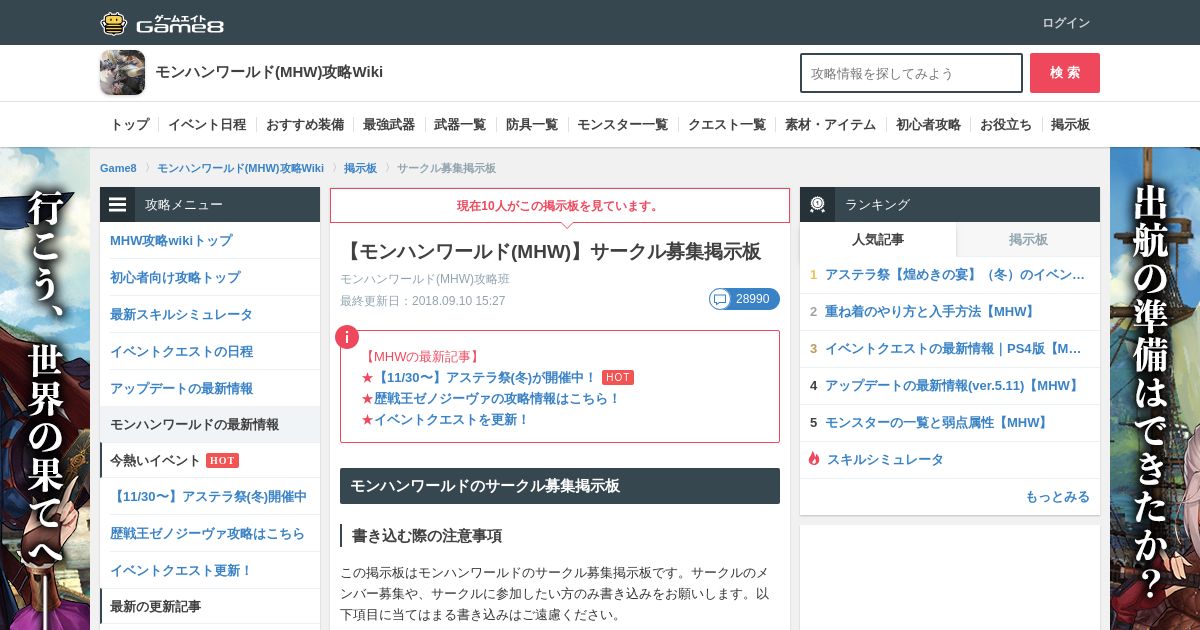Click right side banner 出航の準備はできたか？
This screenshot has height=630, width=1200.
(1155, 389)
